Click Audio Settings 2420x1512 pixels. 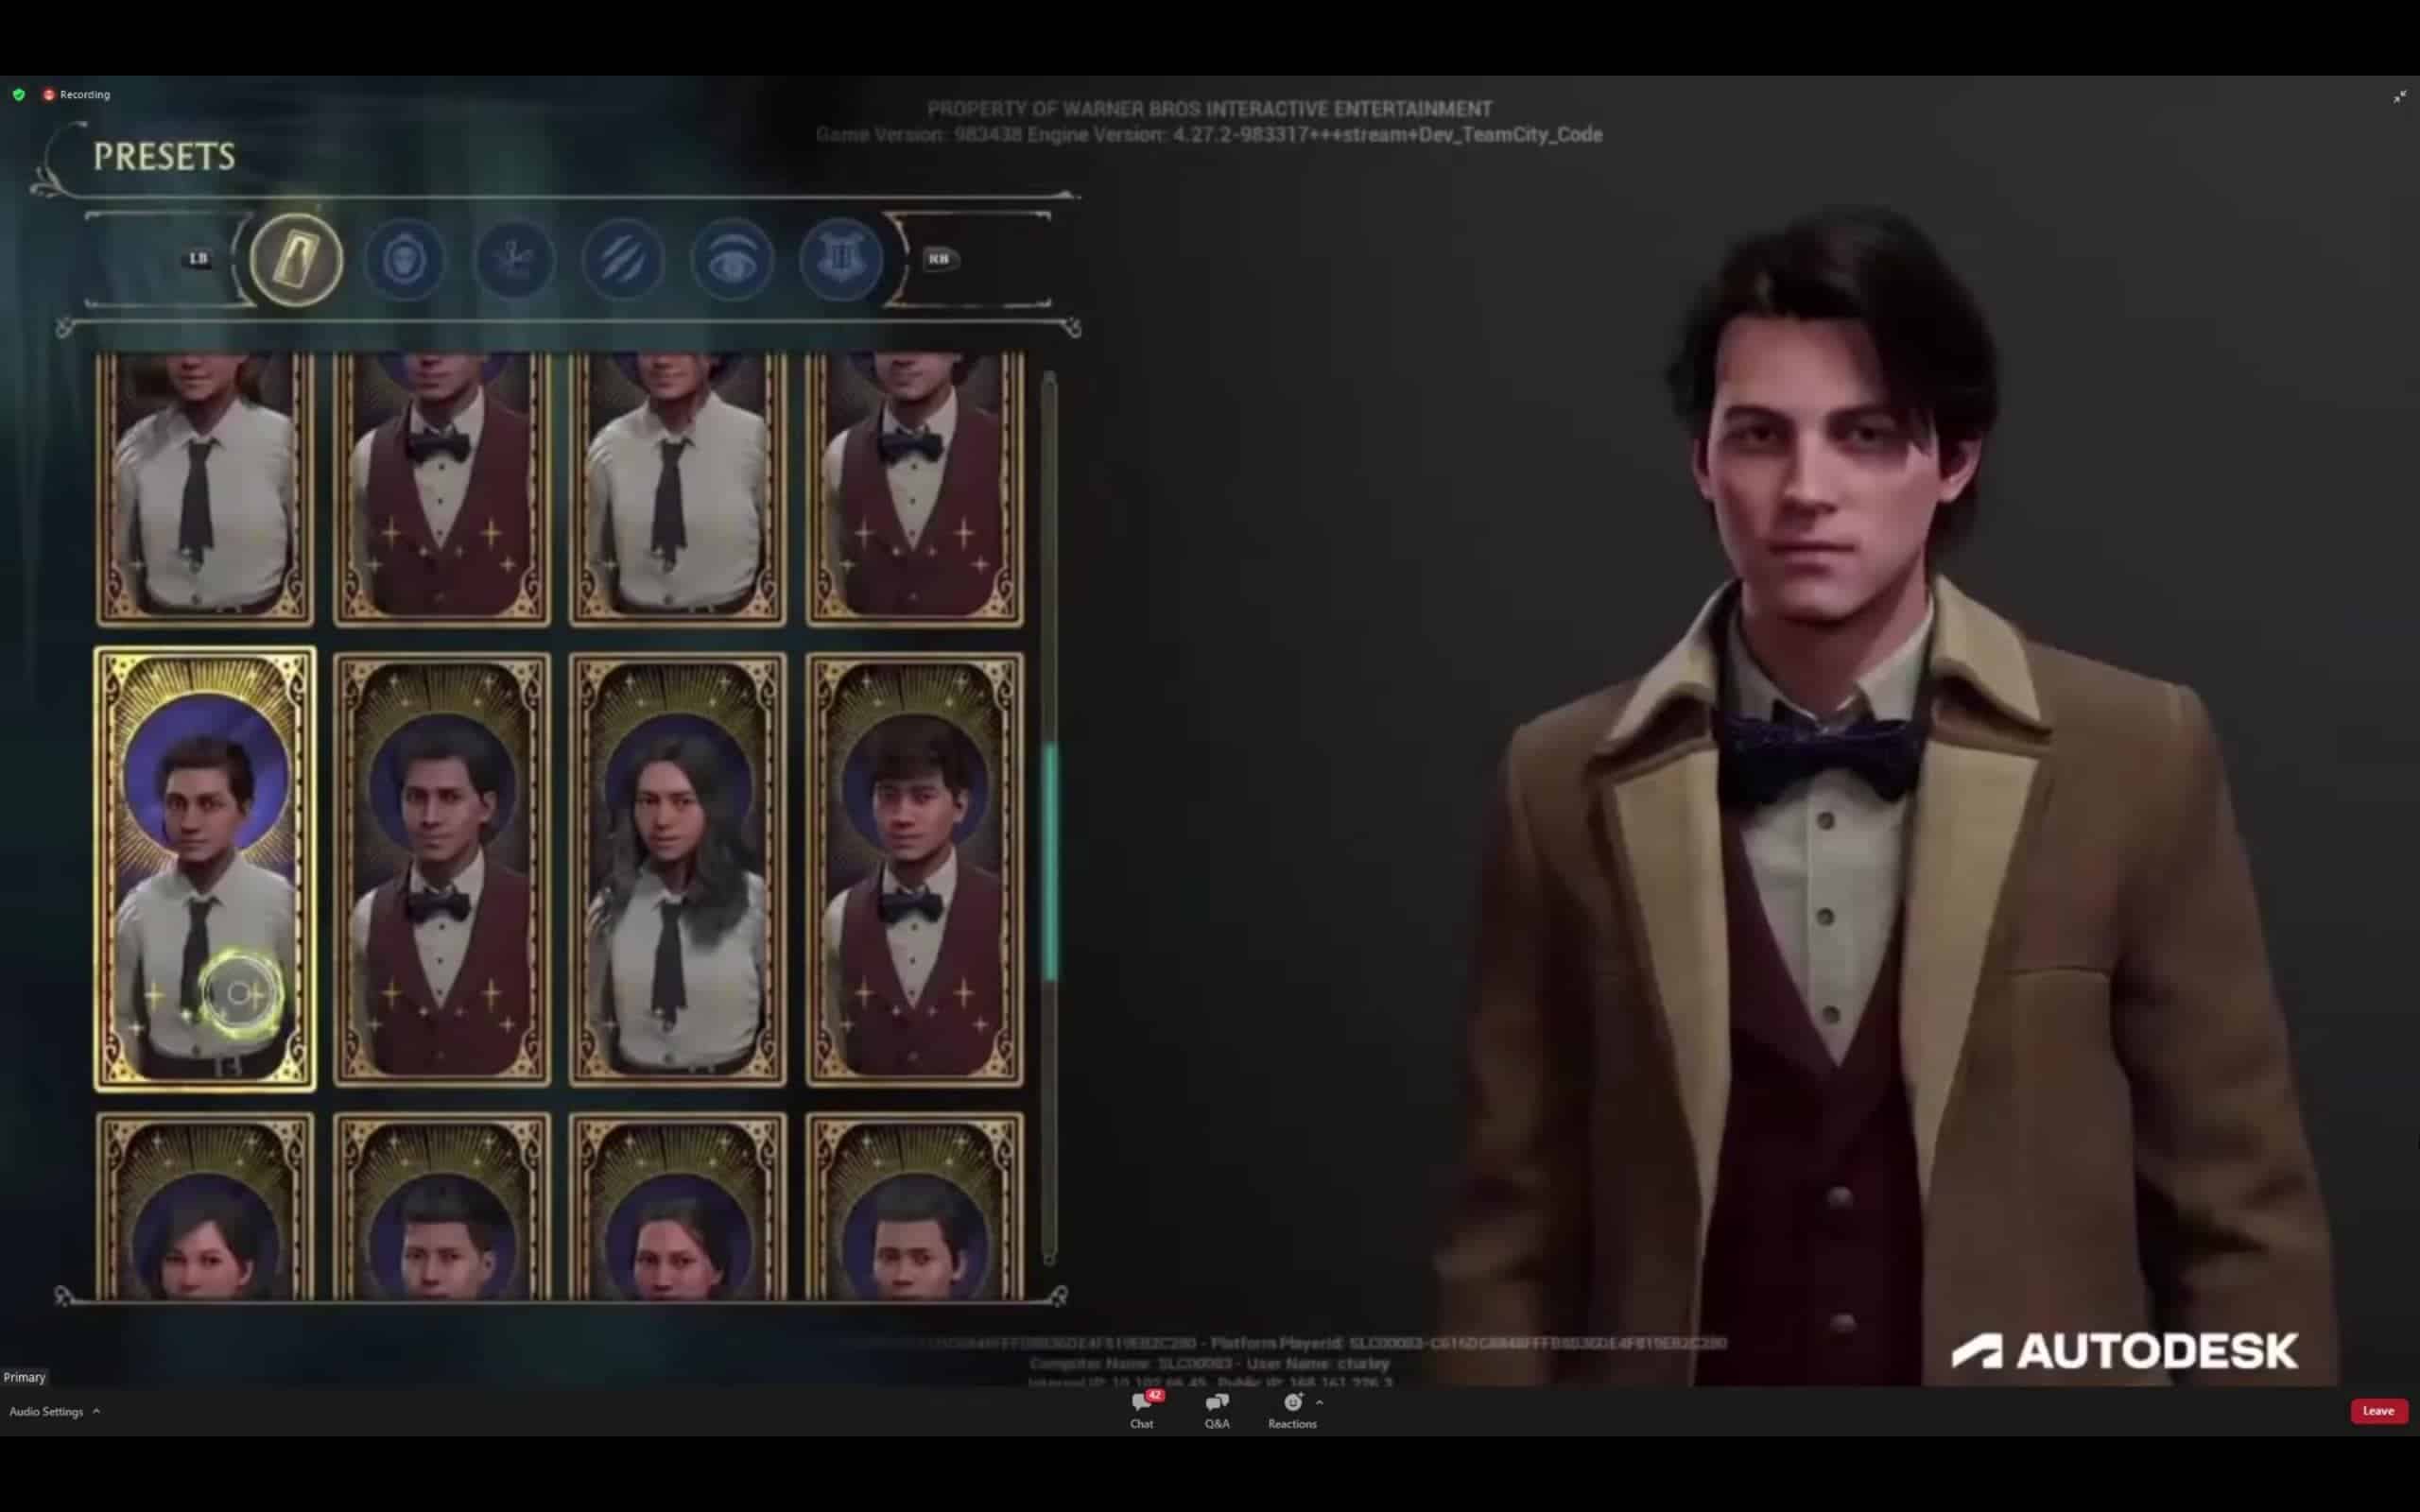pyautogui.click(x=46, y=1412)
